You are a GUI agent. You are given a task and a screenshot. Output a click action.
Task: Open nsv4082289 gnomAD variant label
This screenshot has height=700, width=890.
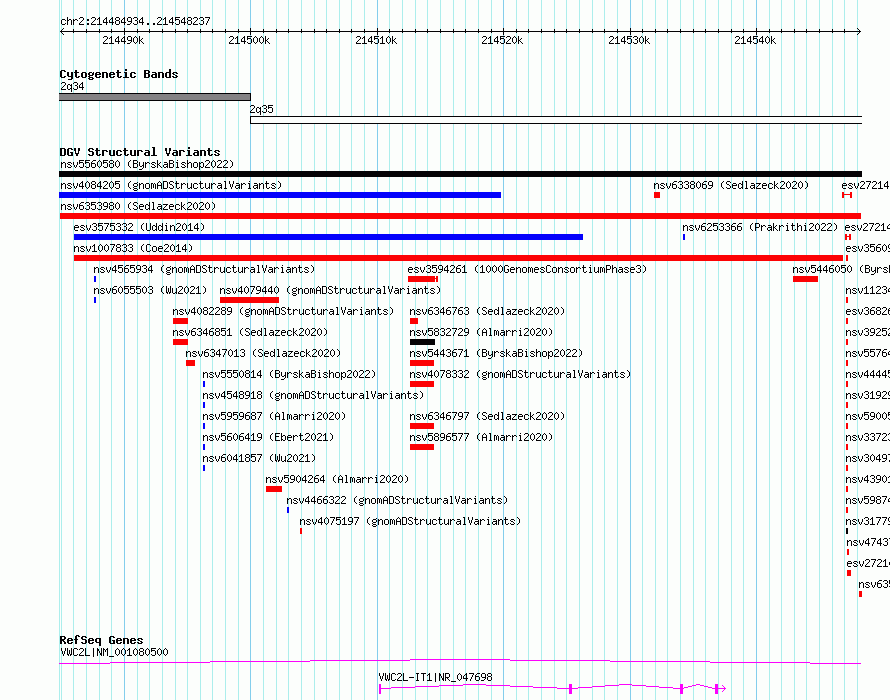pyautogui.click(x=283, y=311)
